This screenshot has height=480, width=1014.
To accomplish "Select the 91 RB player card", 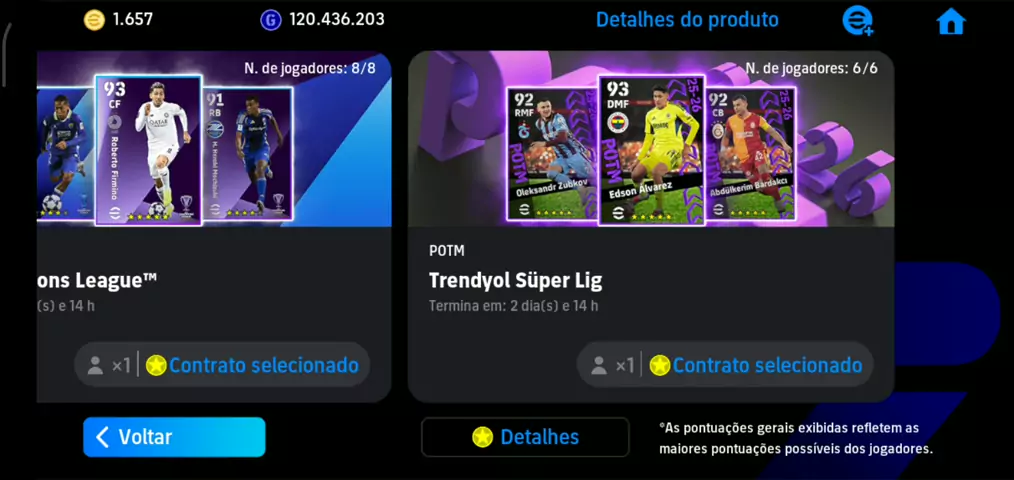I will 248,154.
